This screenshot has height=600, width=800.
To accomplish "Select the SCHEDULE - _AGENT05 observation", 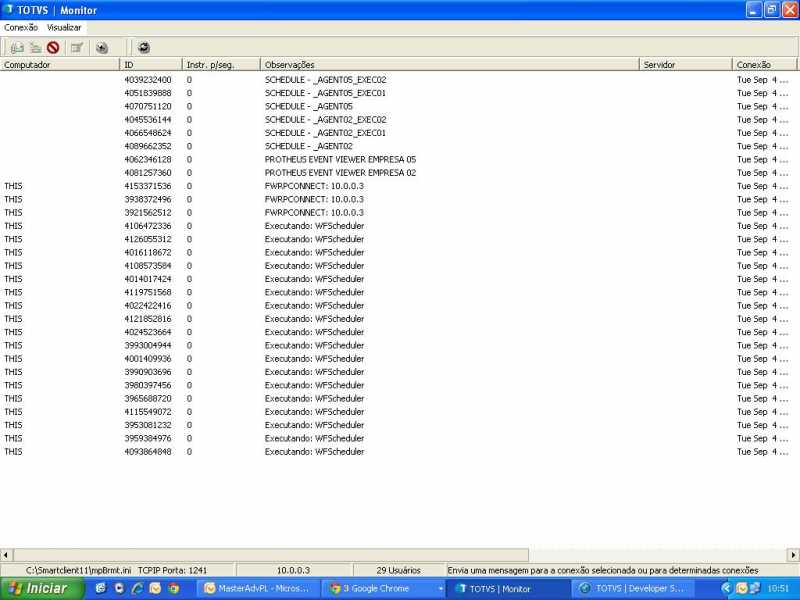I will click(308, 107).
